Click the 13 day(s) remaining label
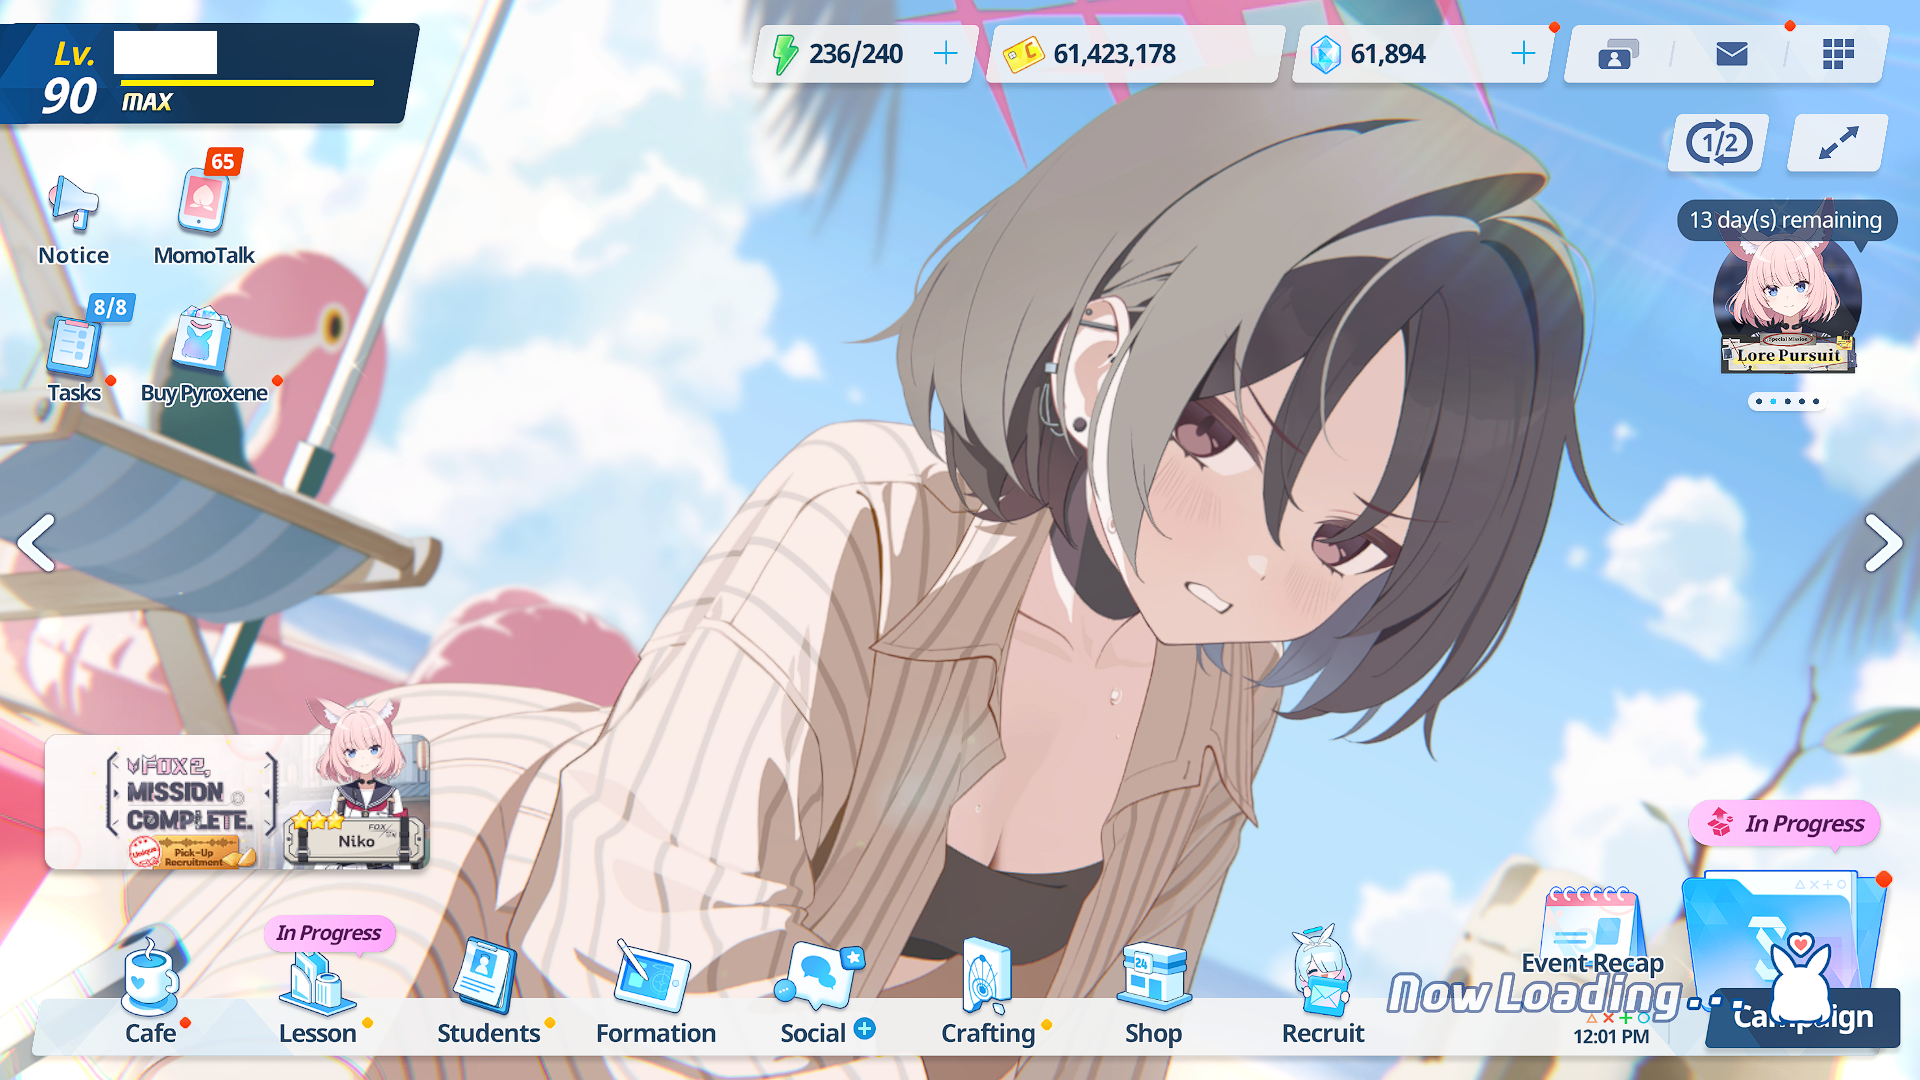Viewport: 1920px width, 1080px height. point(1786,220)
